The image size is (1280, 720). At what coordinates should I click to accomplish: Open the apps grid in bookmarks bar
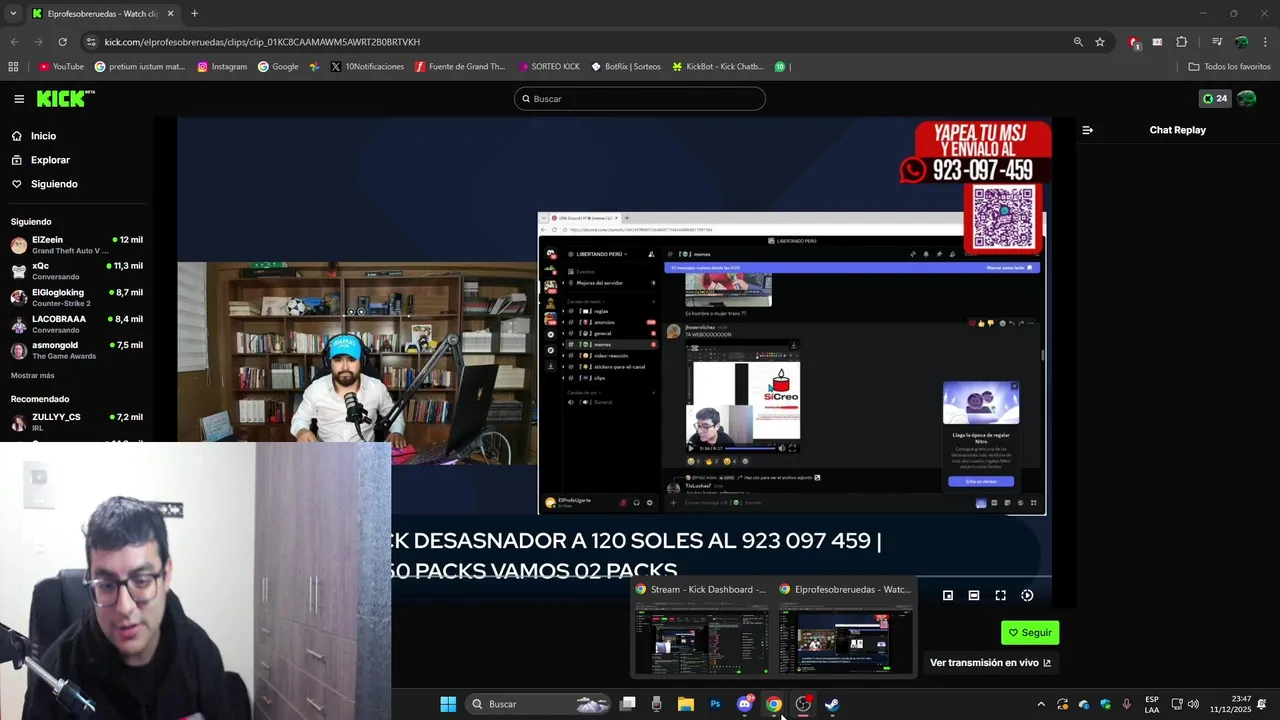click(x=13, y=67)
